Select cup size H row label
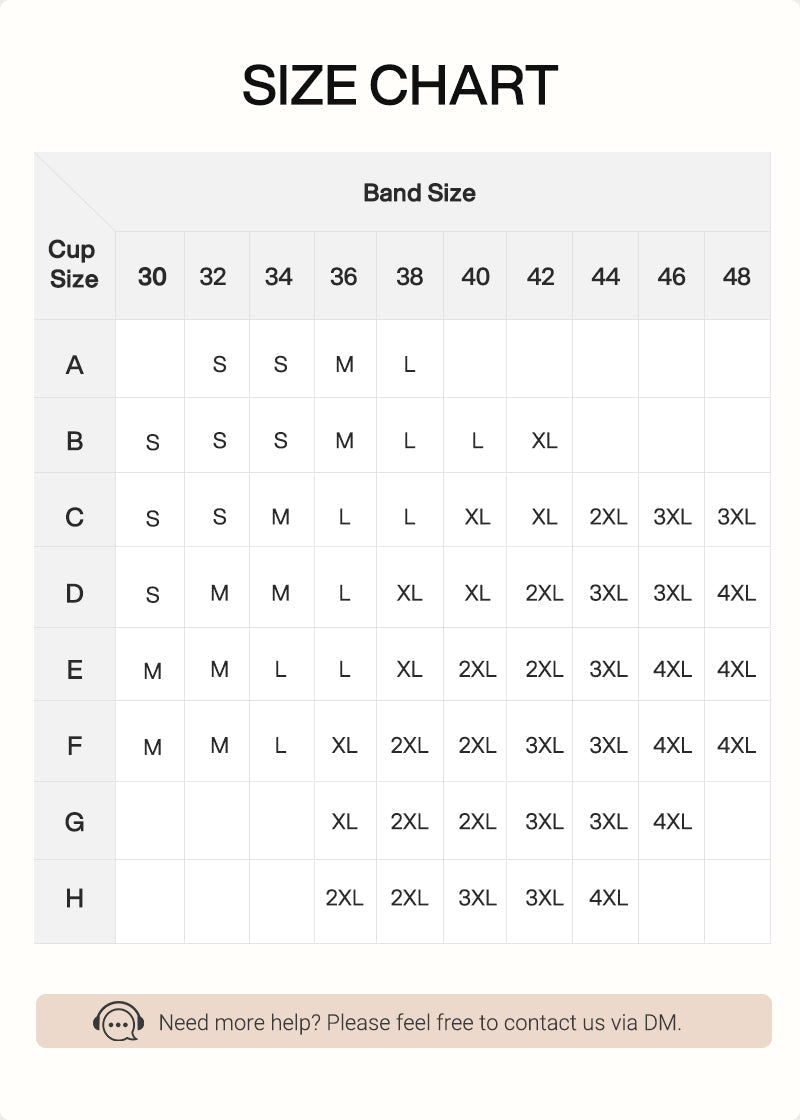The height and width of the screenshot is (1120, 800). pyautogui.click(x=74, y=898)
